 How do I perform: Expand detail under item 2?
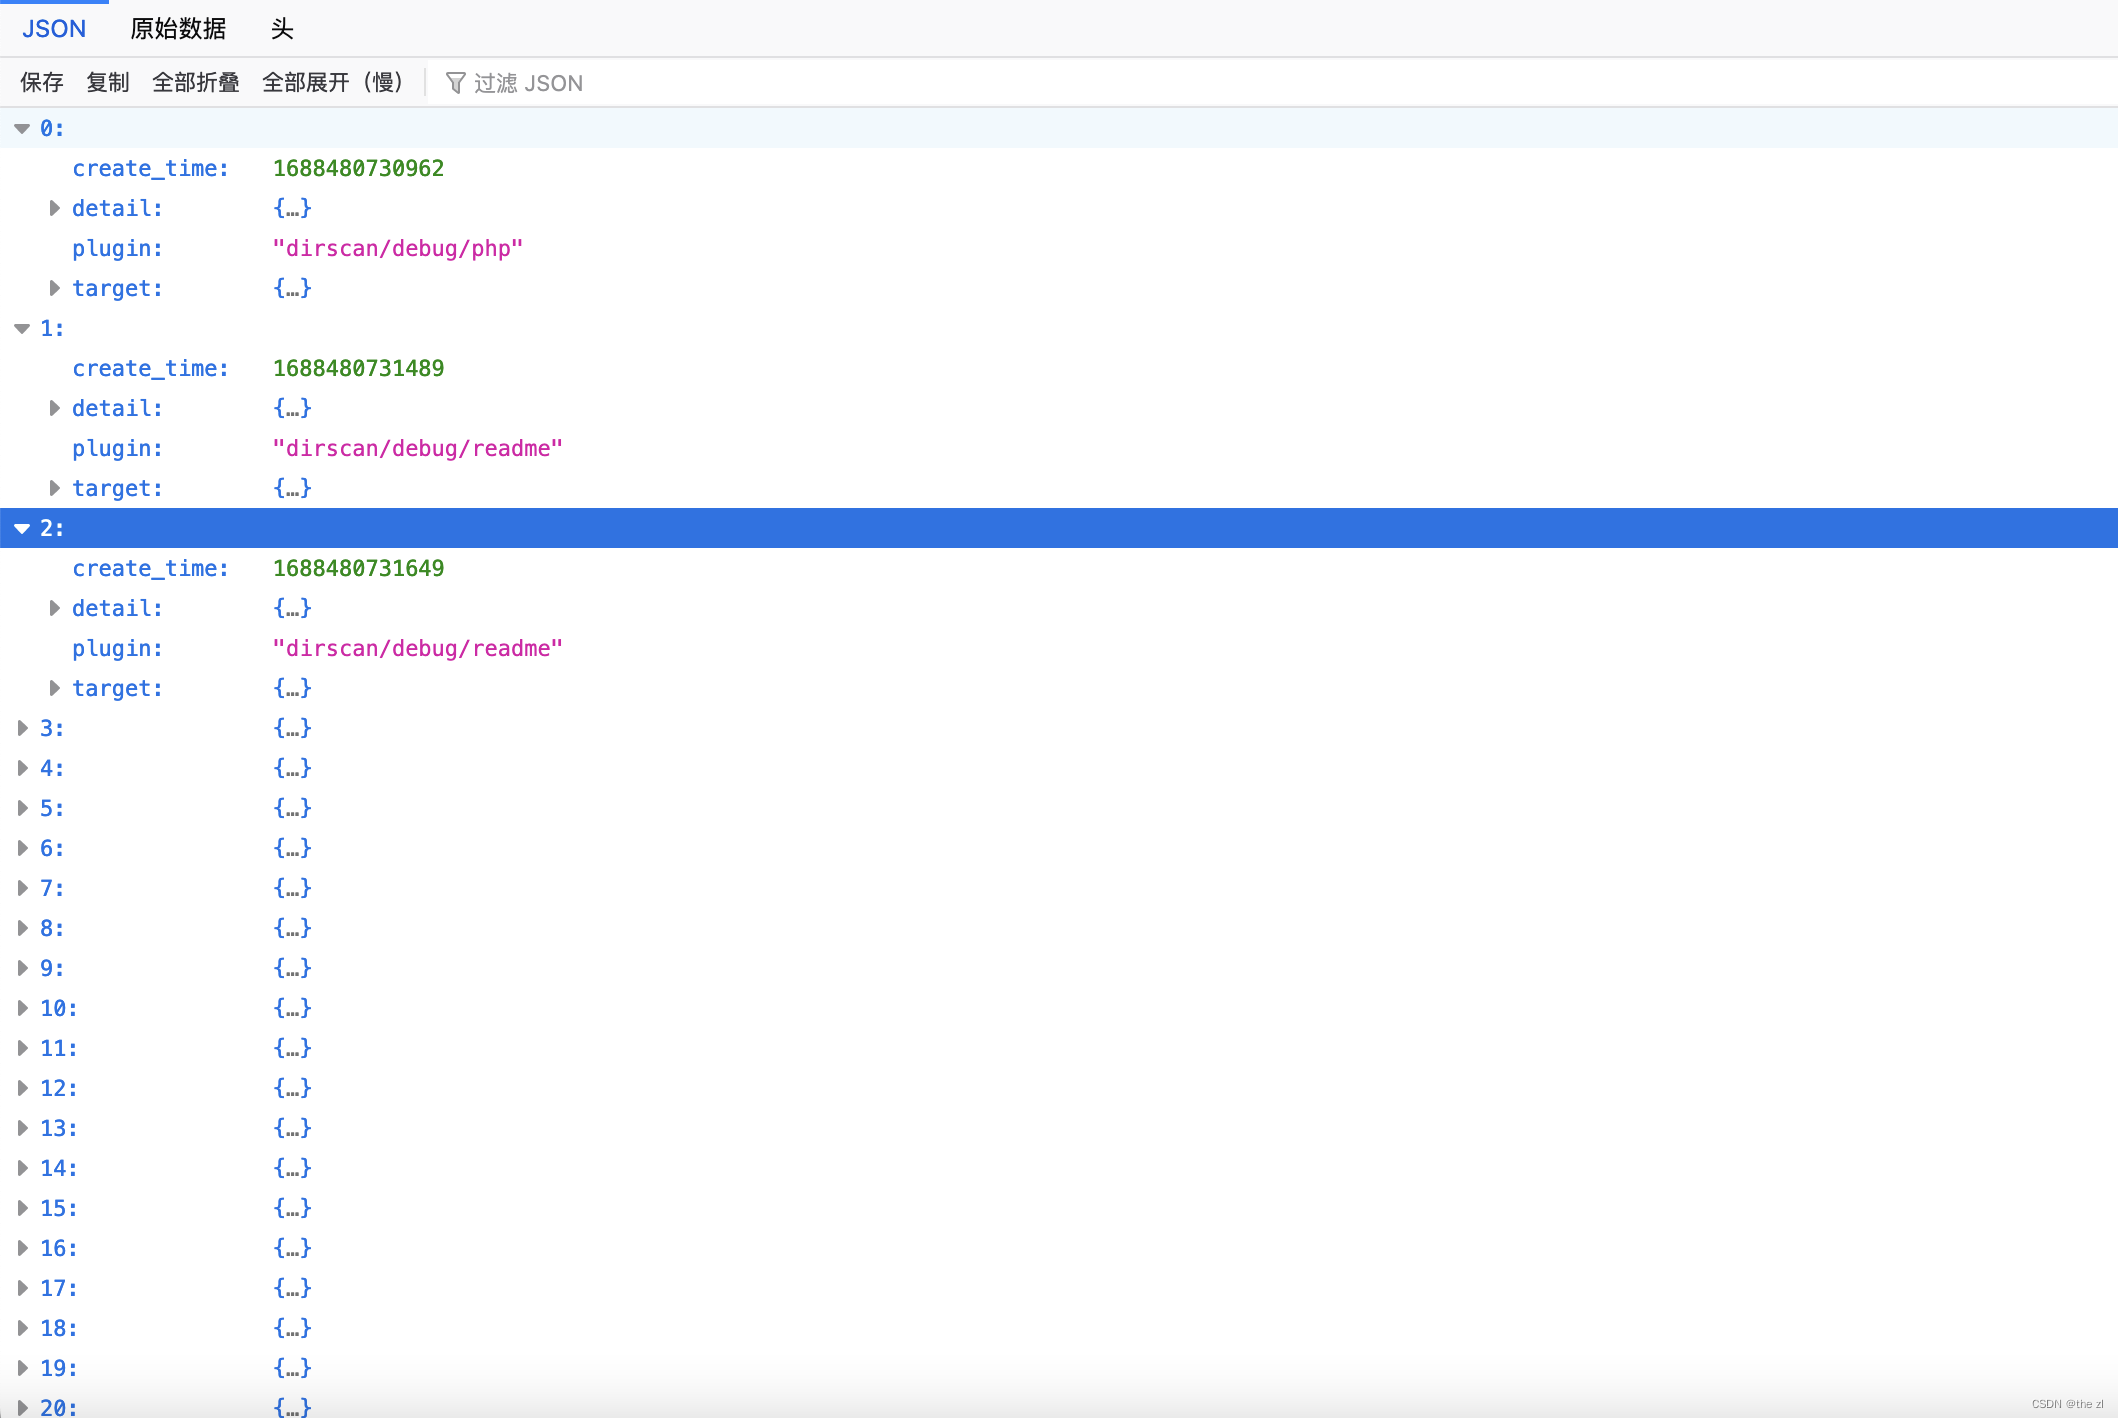(x=55, y=608)
